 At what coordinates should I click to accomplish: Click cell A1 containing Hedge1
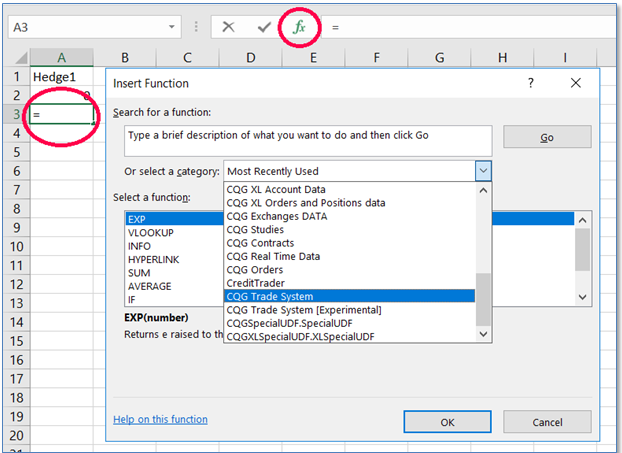point(61,77)
